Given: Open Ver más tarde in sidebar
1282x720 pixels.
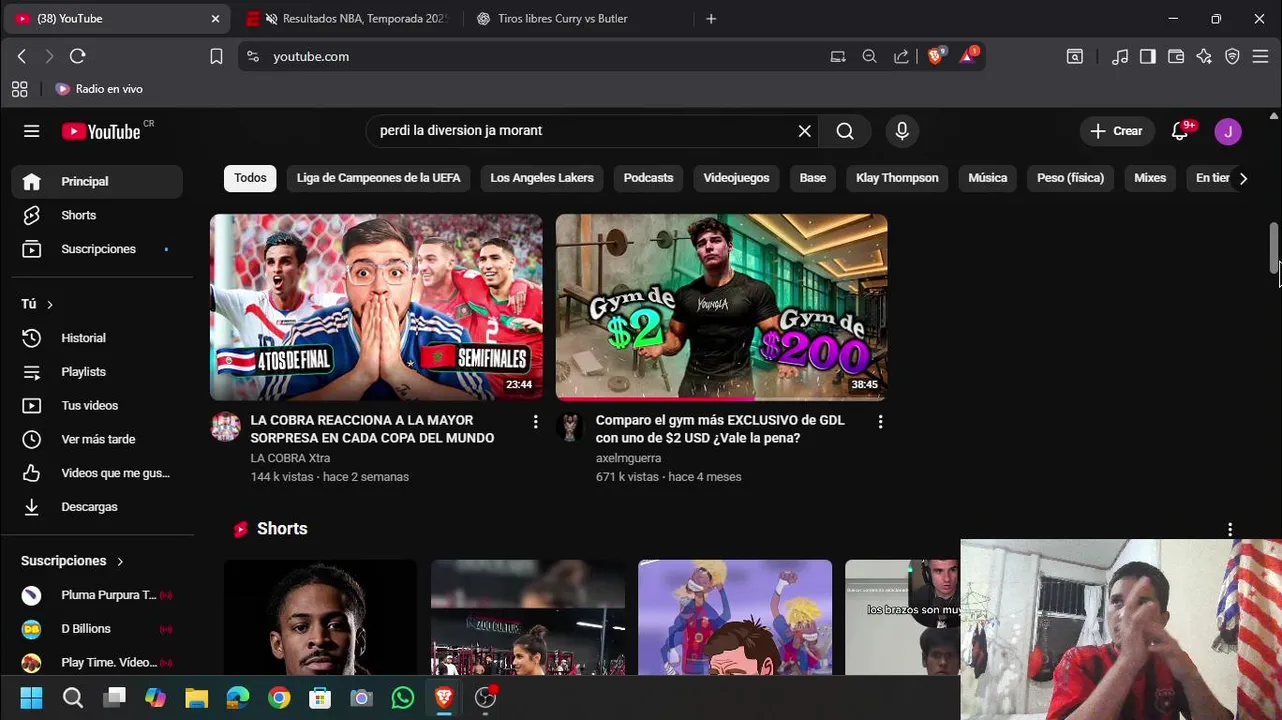Looking at the screenshot, I should tap(97, 439).
